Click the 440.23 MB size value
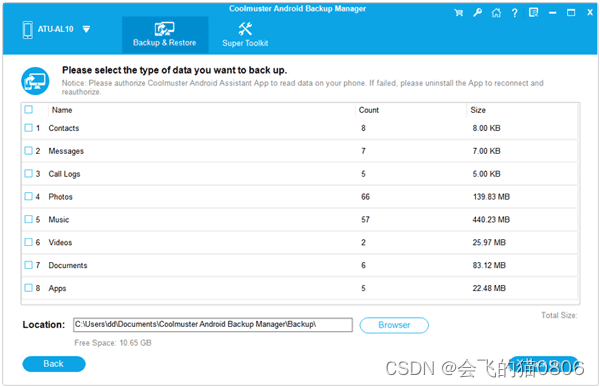Viewport: 600px width, 387px height. [491, 220]
